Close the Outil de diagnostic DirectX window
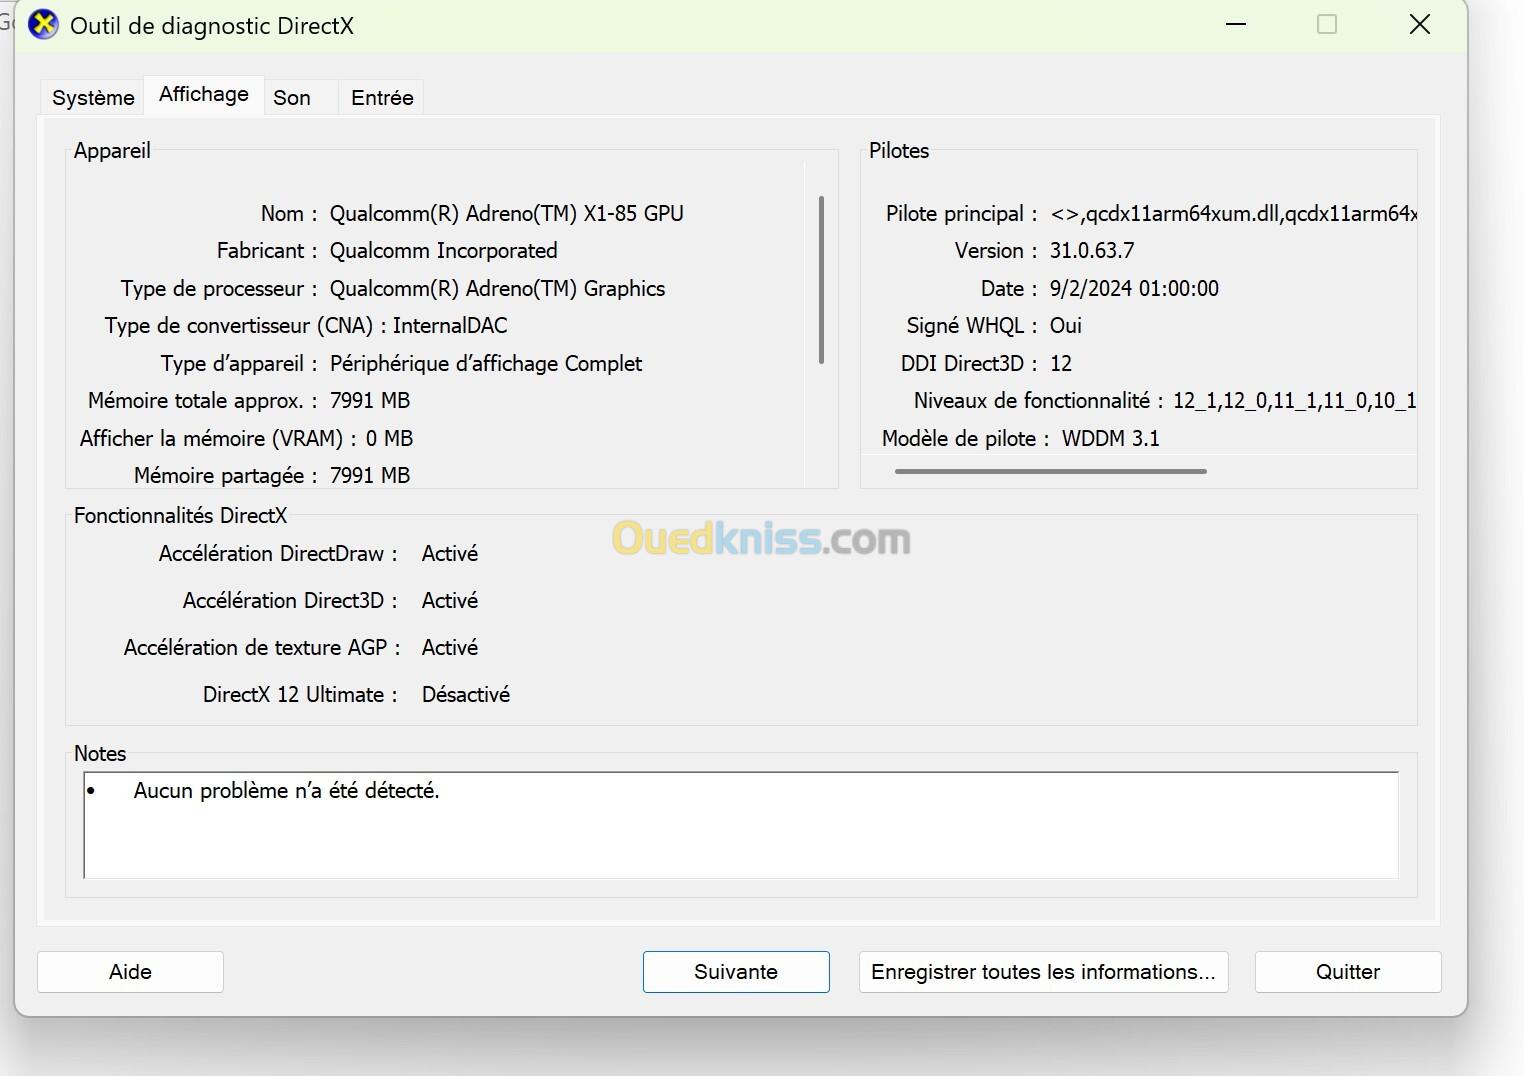The image size is (1524, 1076). point(1419,25)
